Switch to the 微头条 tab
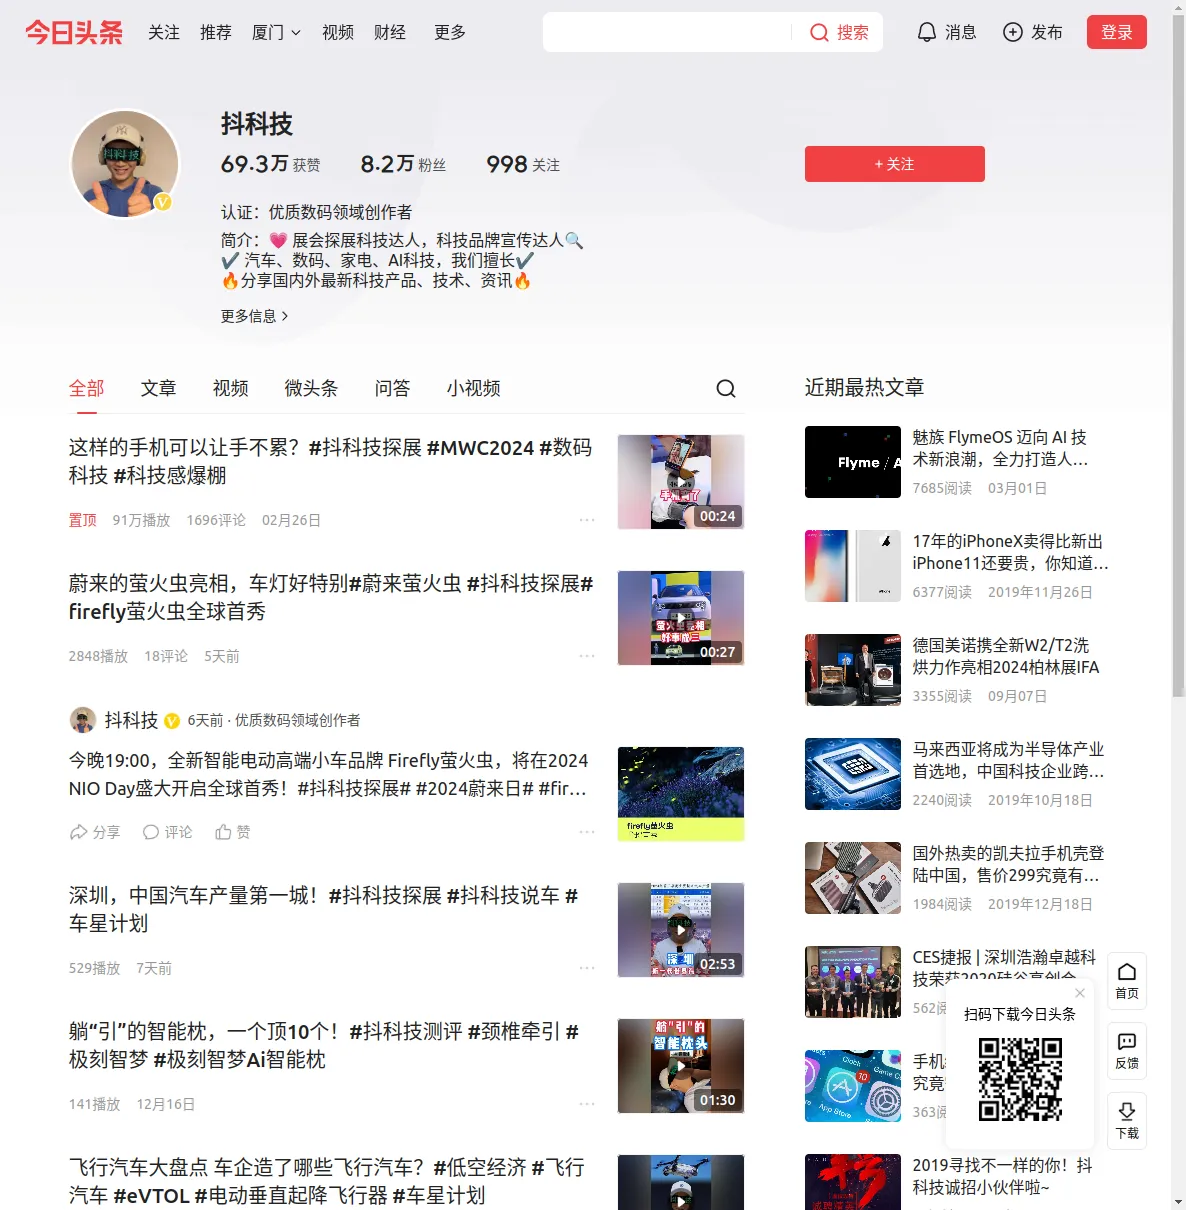The width and height of the screenshot is (1186, 1210). pos(312,388)
